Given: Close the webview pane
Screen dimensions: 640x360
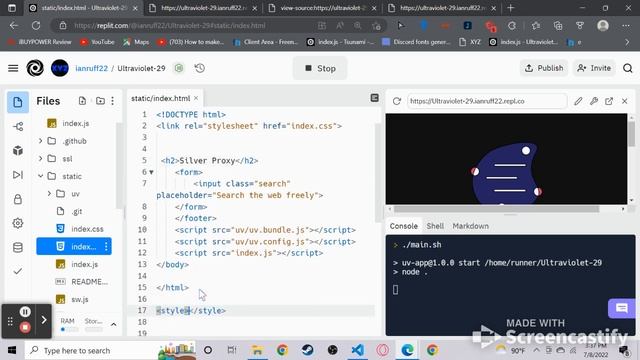Looking at the screenshot, I should click(624, 101).
